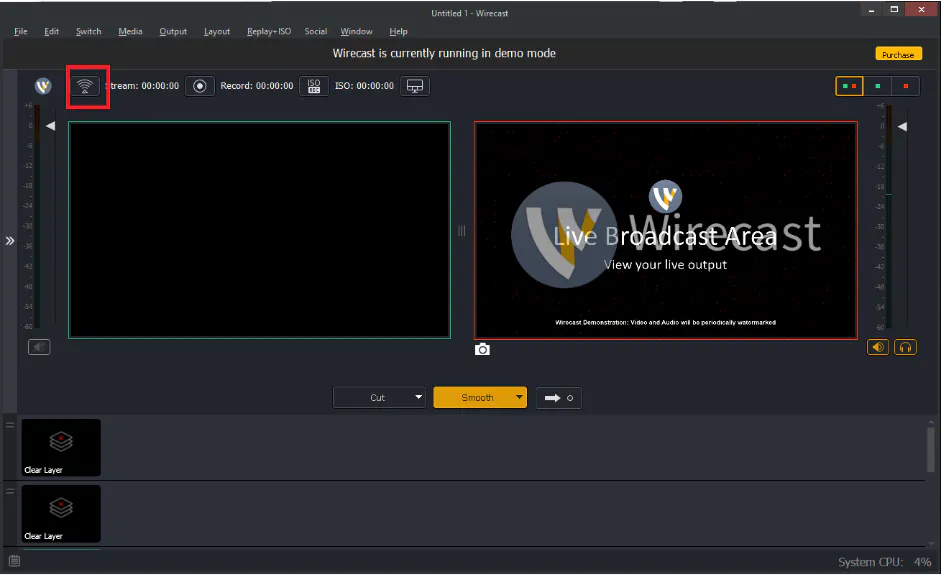Open the Replay+ISO menu
This screenshot has width=941, height=575.
click(x=269, y=31)
